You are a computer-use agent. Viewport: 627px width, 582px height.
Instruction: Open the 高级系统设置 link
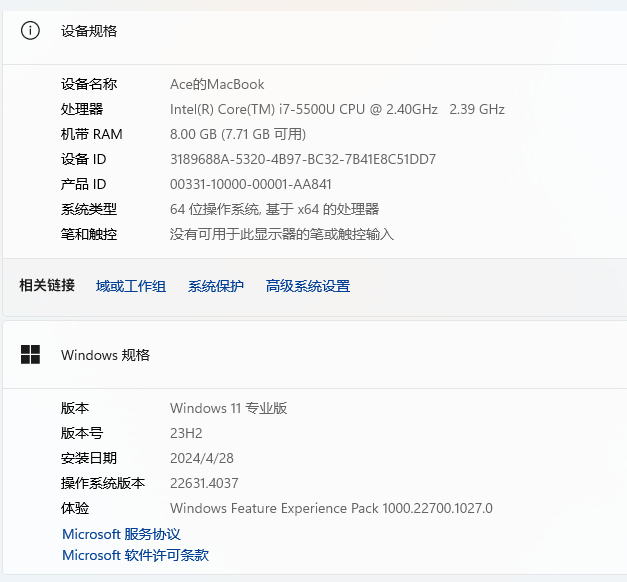click(308, 286)
